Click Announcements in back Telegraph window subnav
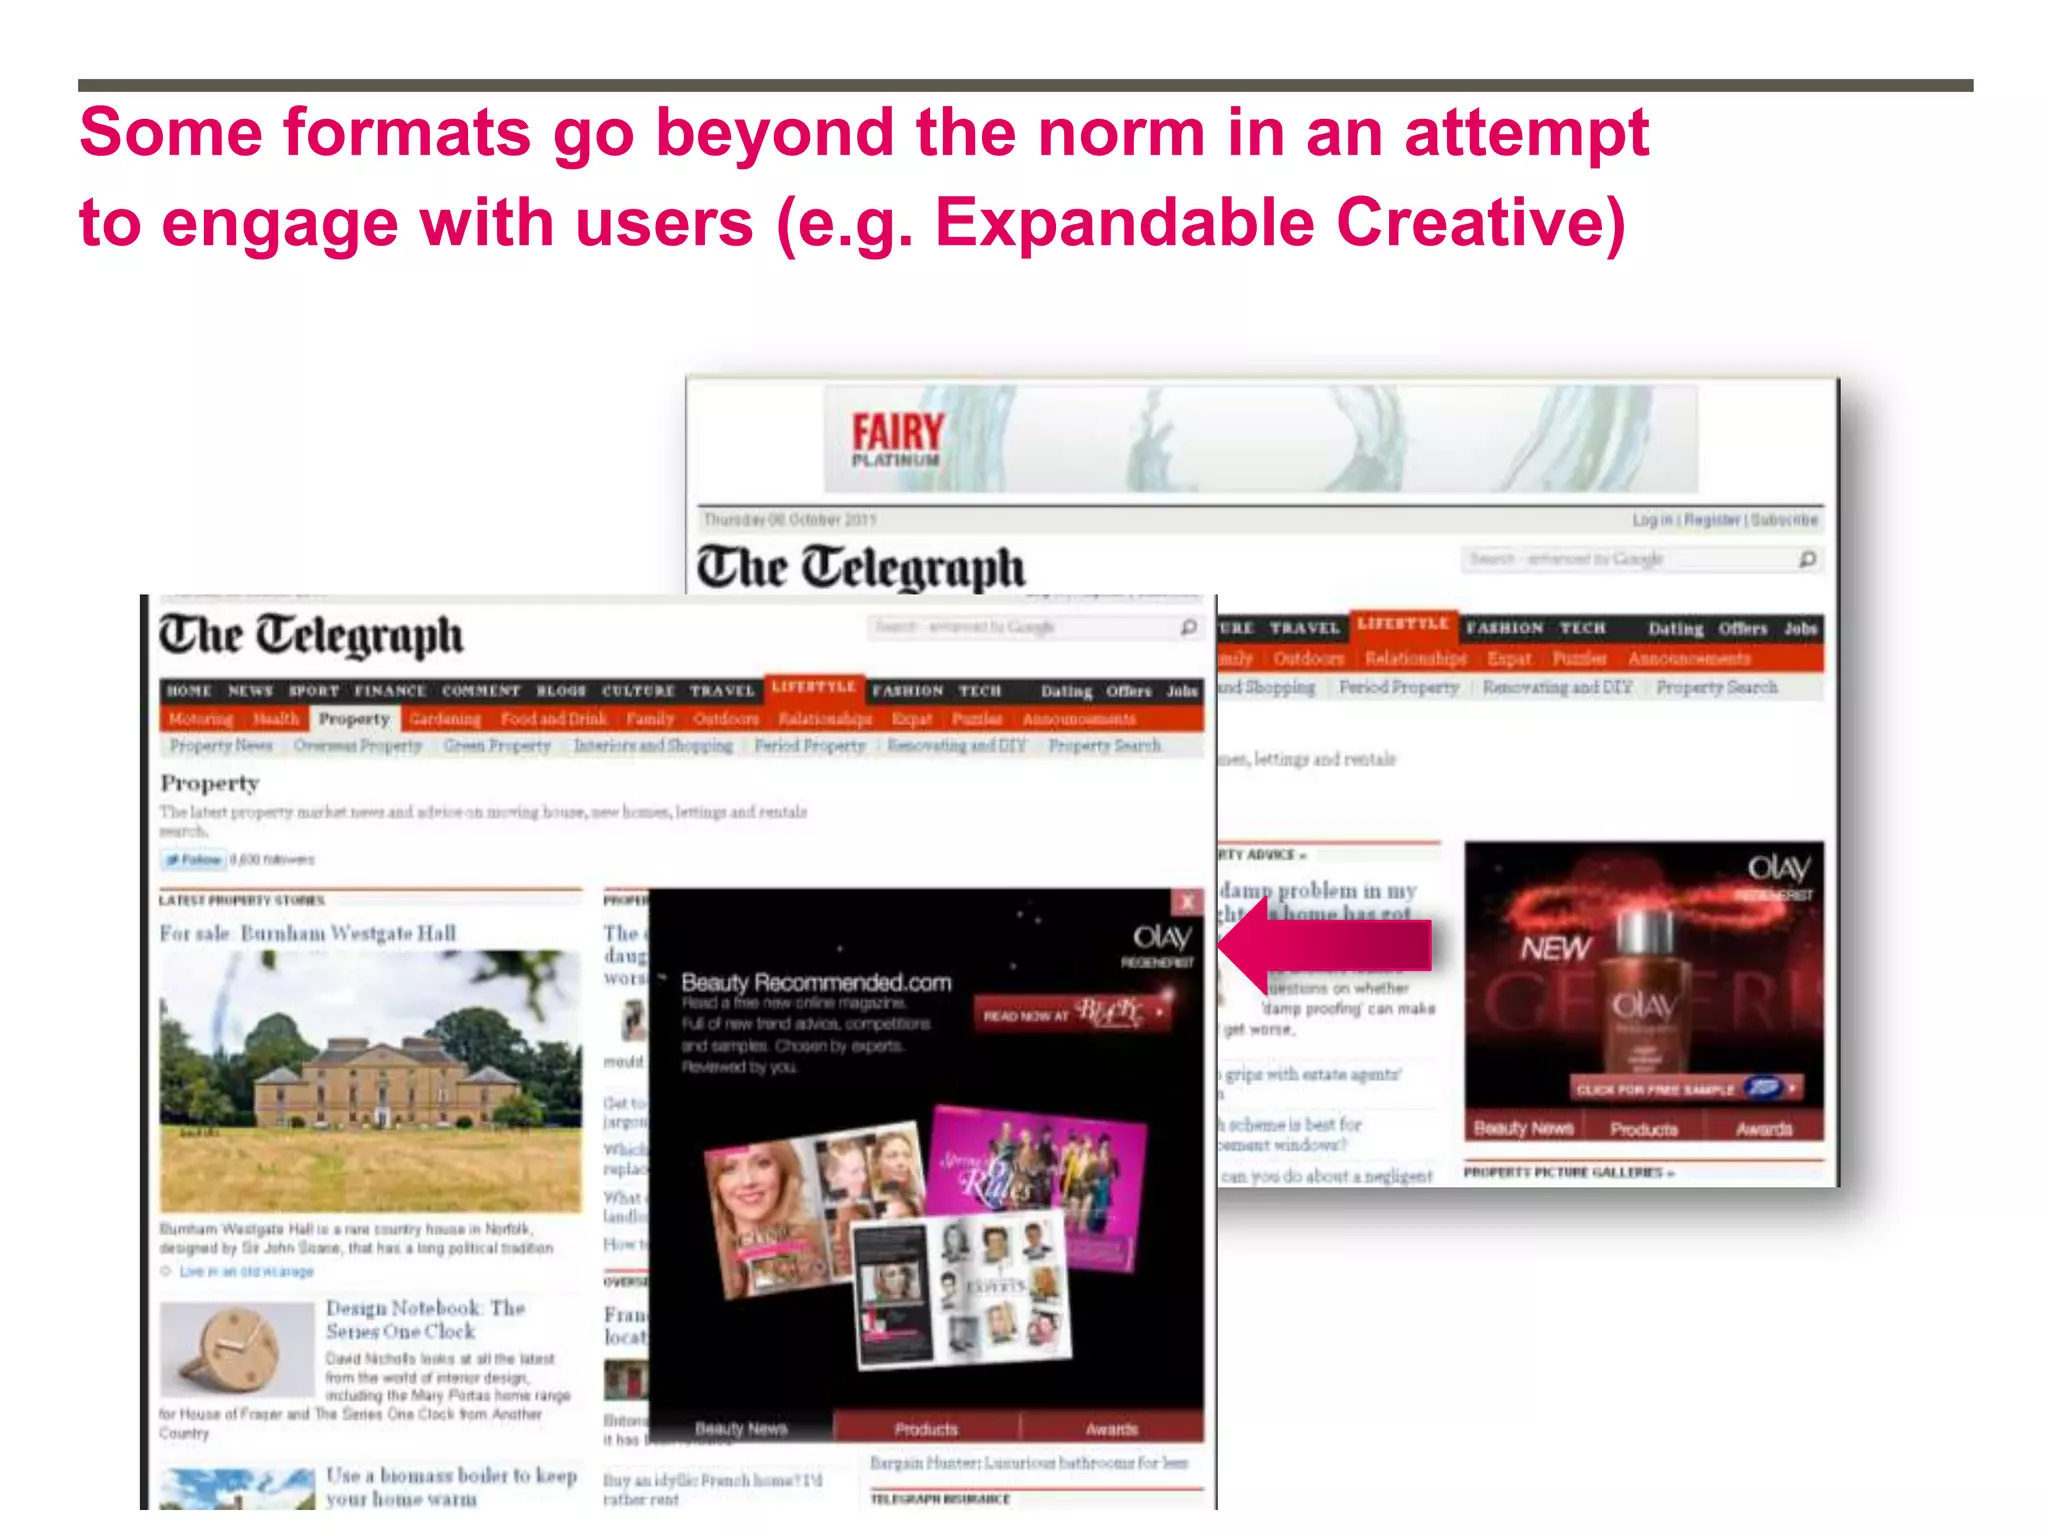This screenshot has width=2048, height=1536. (x=1689, y=658)
